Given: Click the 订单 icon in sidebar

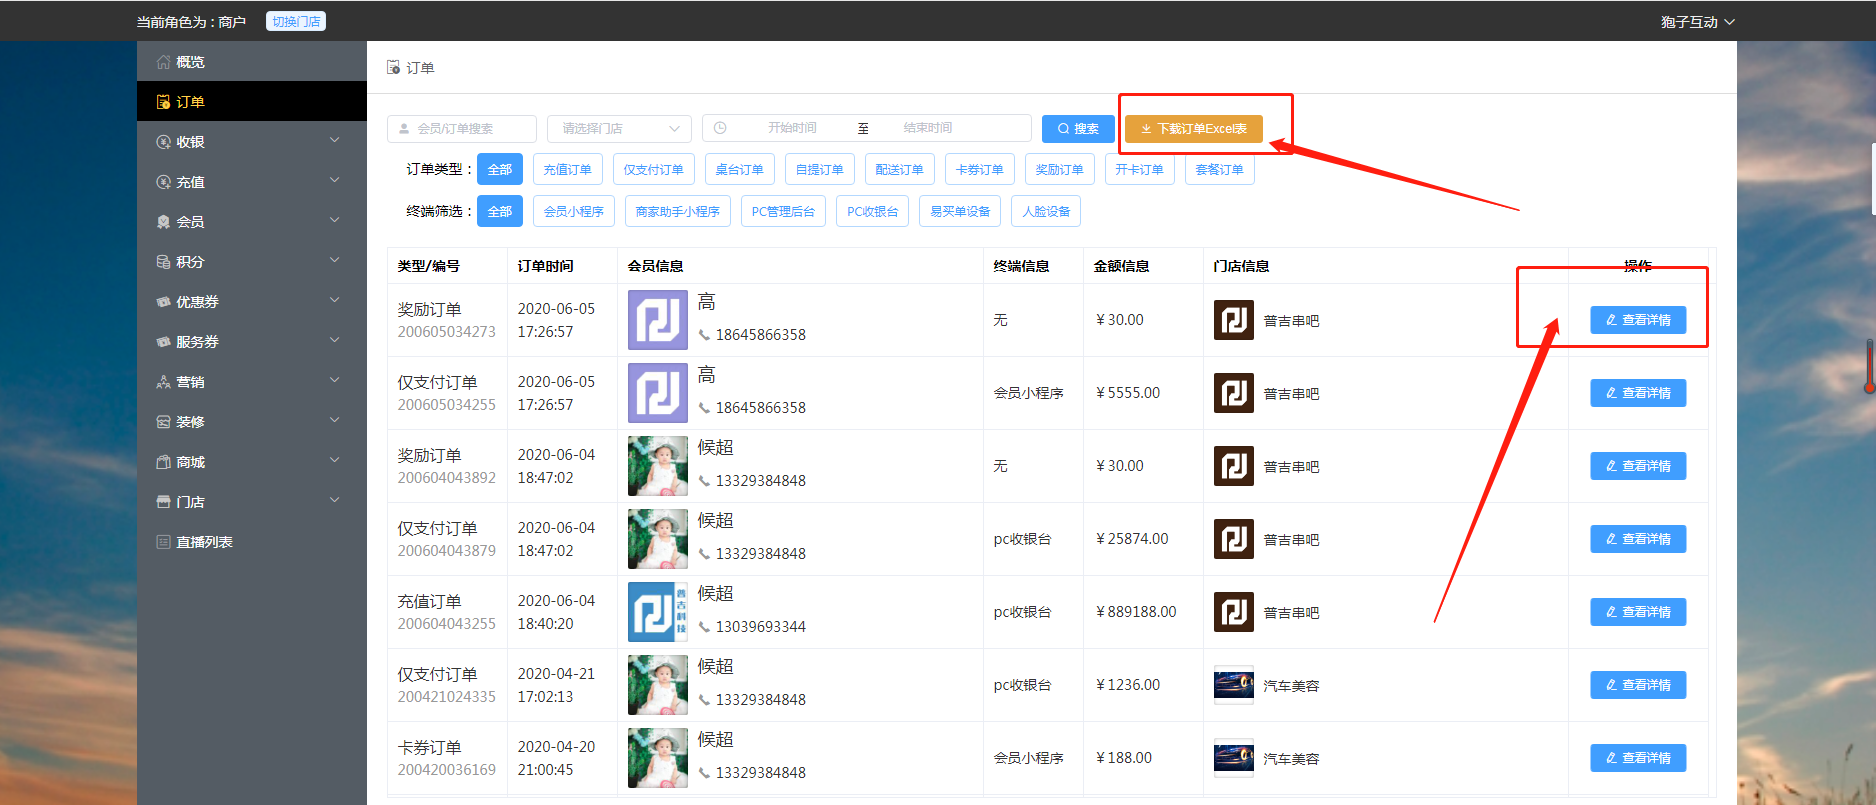Looking at the screenshot, I should pos(163,102).
